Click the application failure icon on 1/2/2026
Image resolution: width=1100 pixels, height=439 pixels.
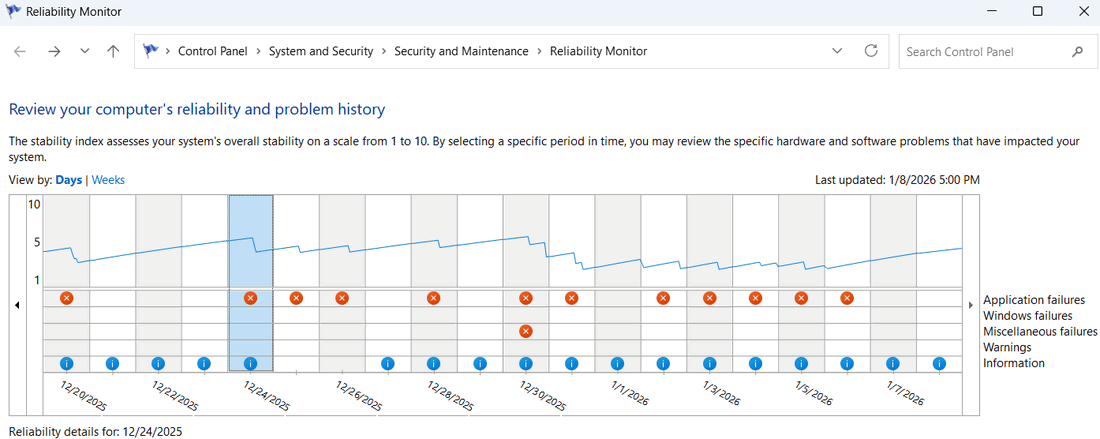(663, 298)
